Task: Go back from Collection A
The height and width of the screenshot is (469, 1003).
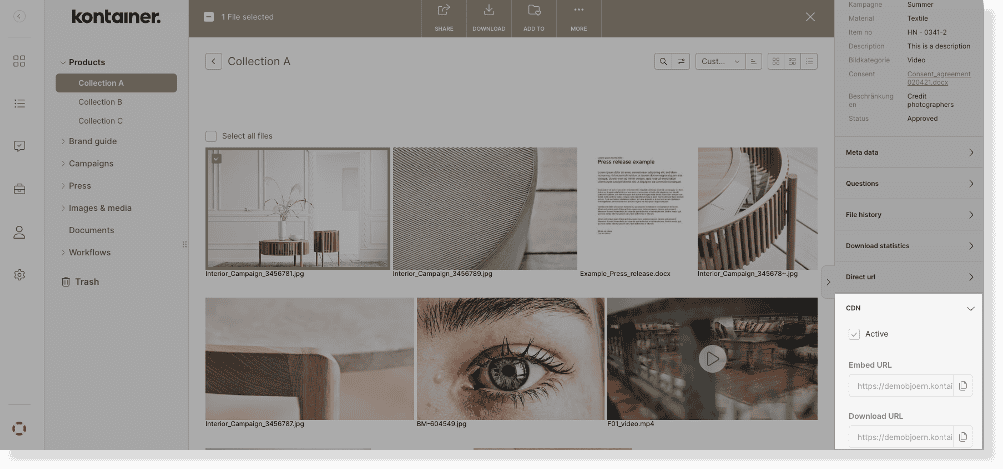Action: (214, 61)
